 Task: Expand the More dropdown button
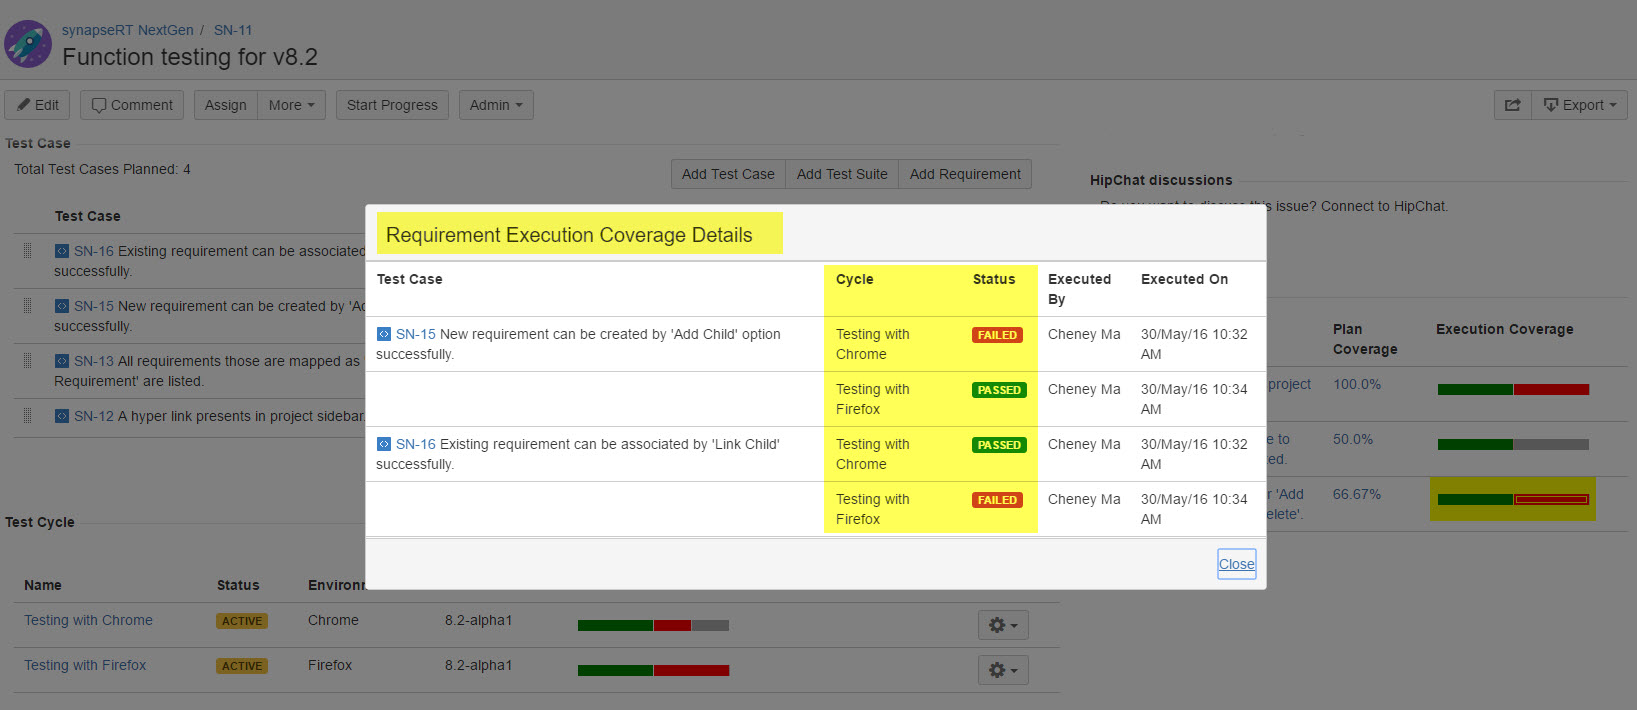(291, 105)
